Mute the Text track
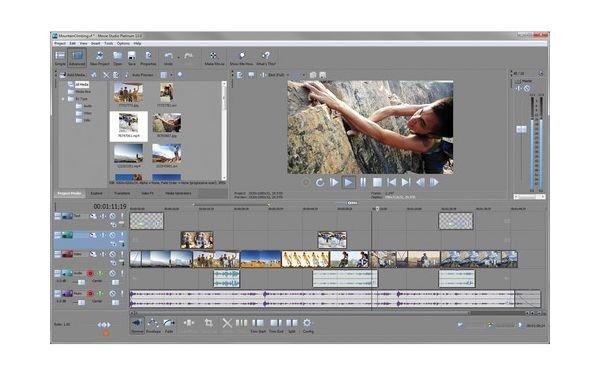The height and width of the screenshot is (377, 600). point(112,216)
